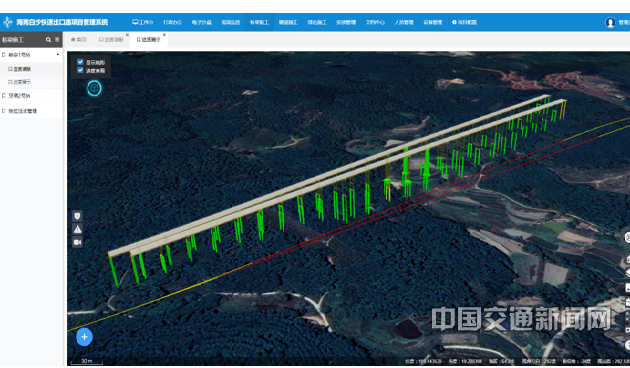Open the 视频监控 top menu
Image resolution: width=630 pixels, height=368 pixels.
(x=231, y=22)
